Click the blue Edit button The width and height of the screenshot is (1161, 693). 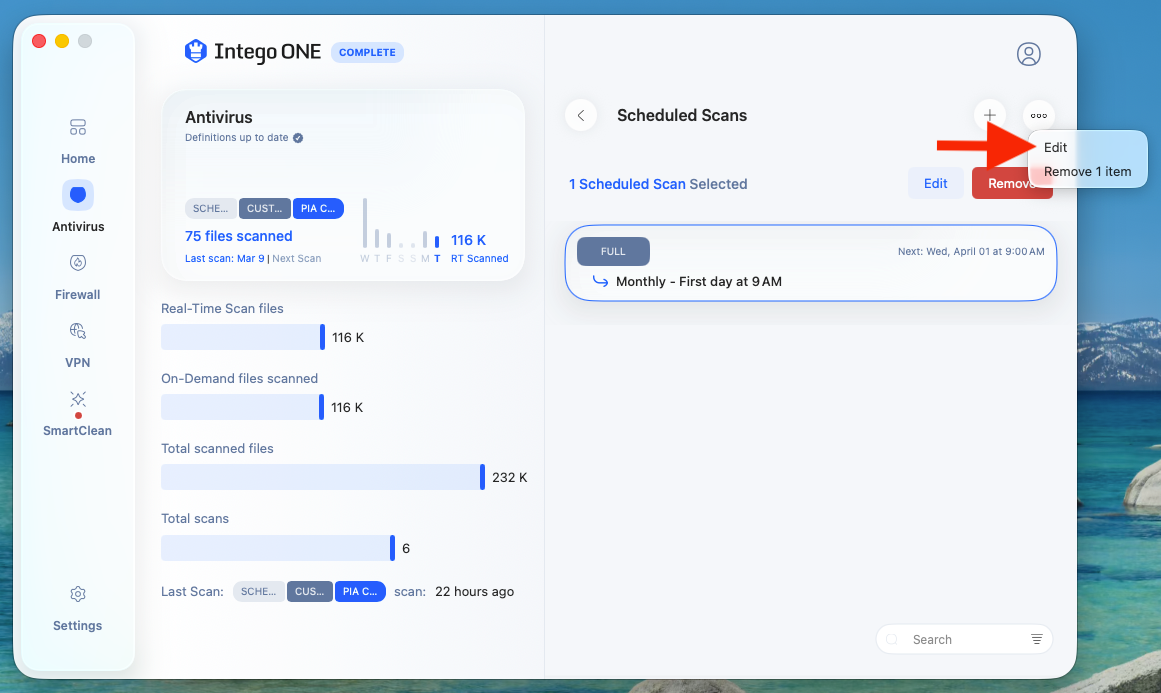(935, 183)
